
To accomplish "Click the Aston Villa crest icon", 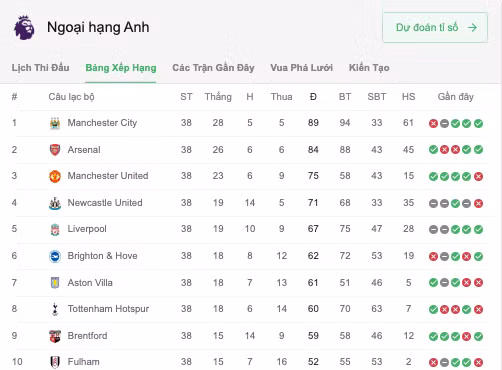I will pos(55,283).
